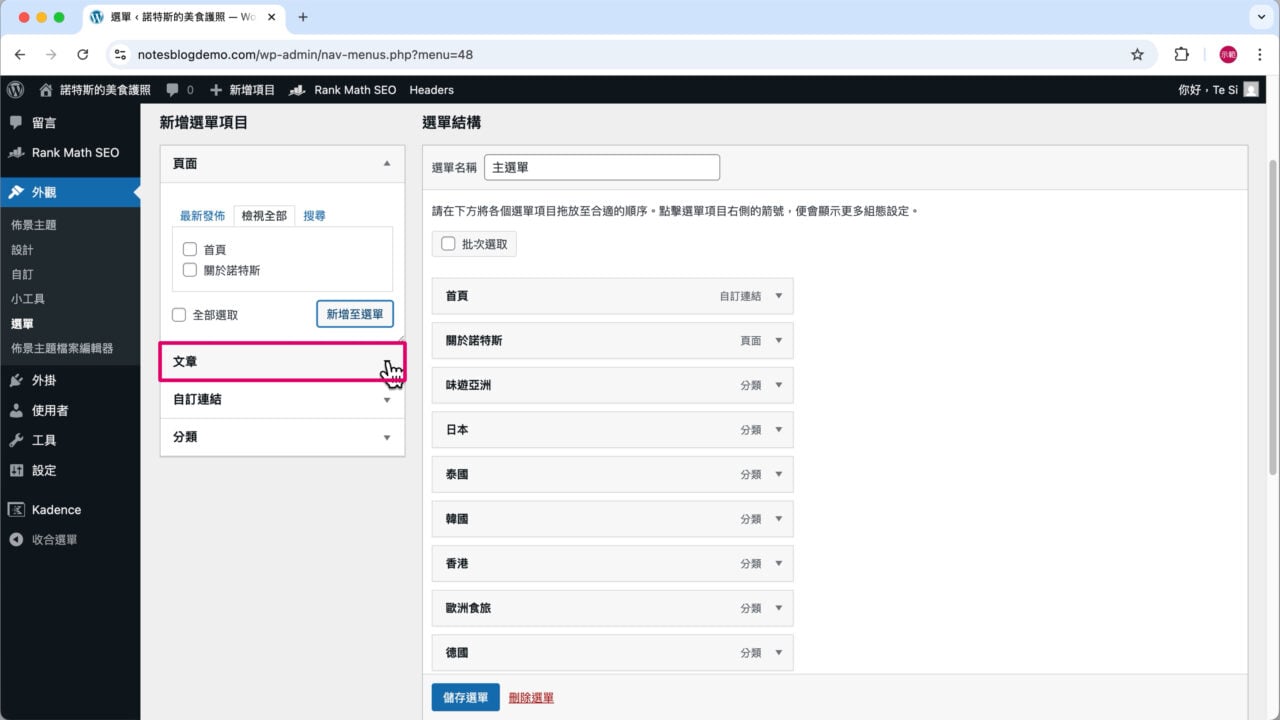Click the 刪除選單 delete link

click(530, 697)
